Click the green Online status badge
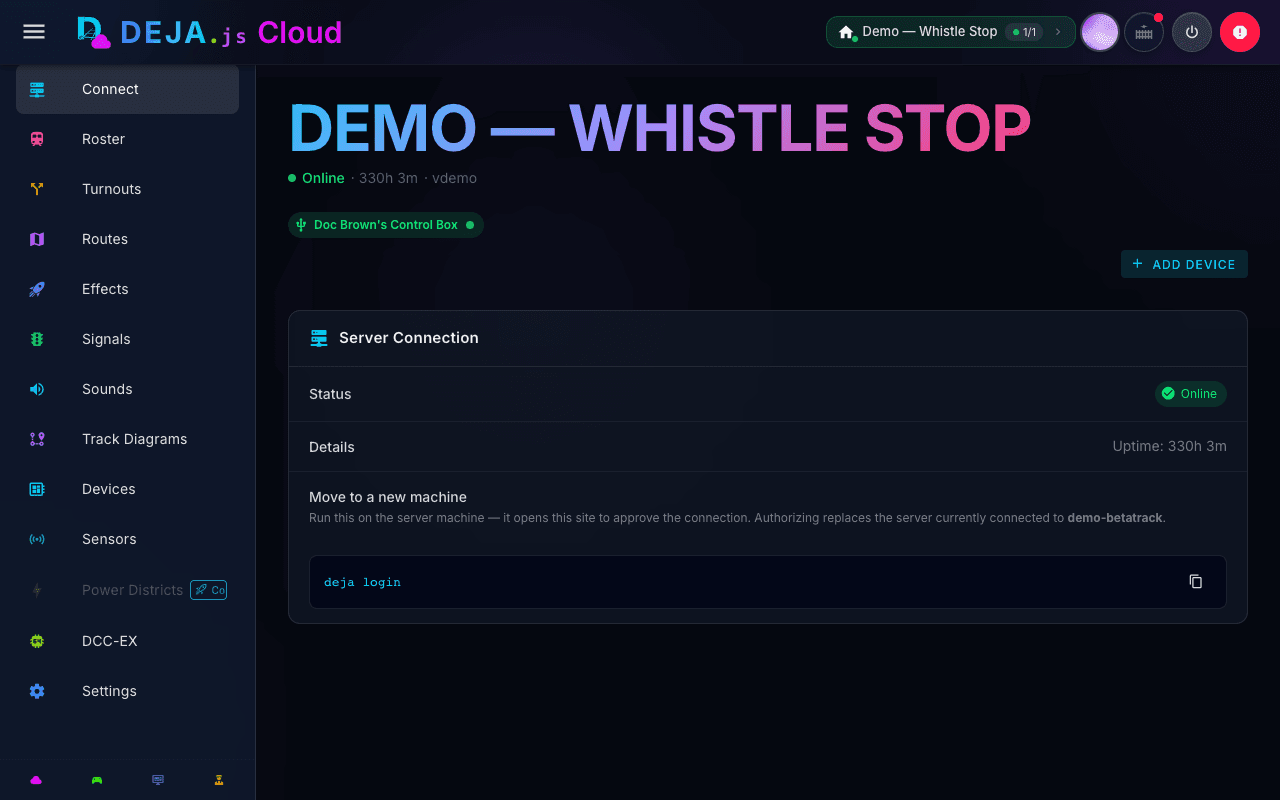1280x800 pixels. pos(1191,394)
